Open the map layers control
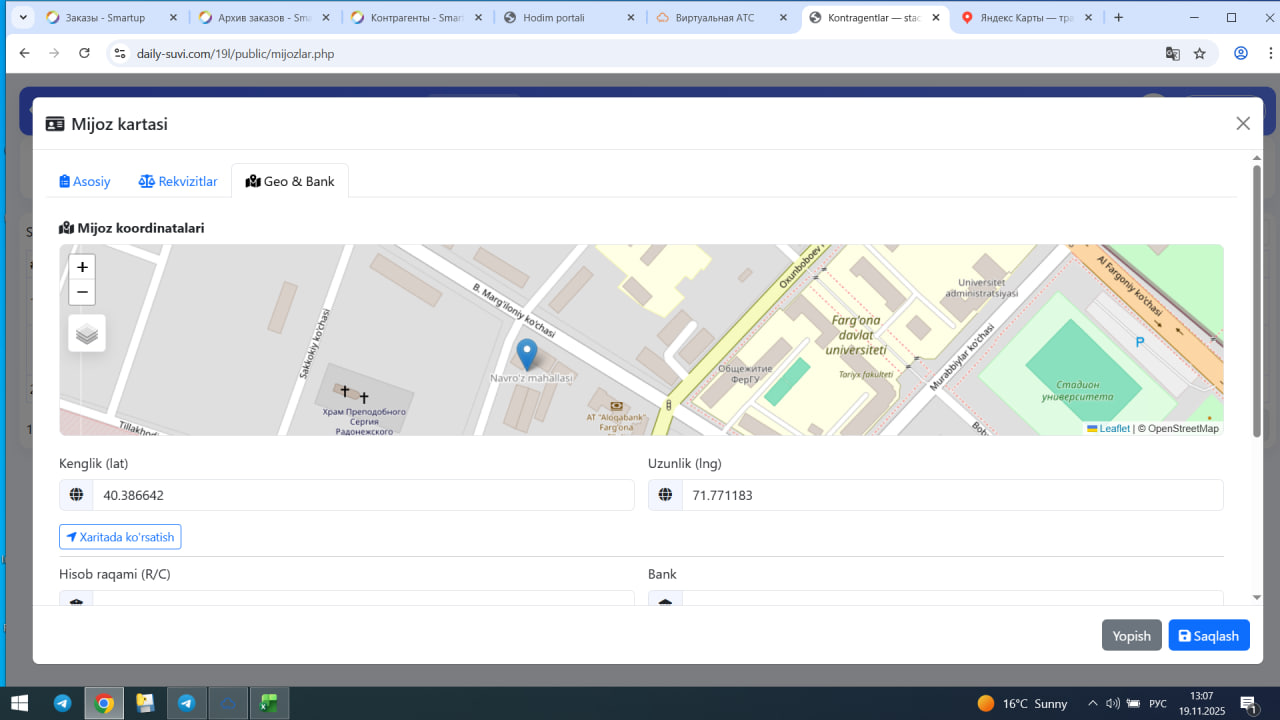This screenshot has width=1280, height=720. (87, 334)
